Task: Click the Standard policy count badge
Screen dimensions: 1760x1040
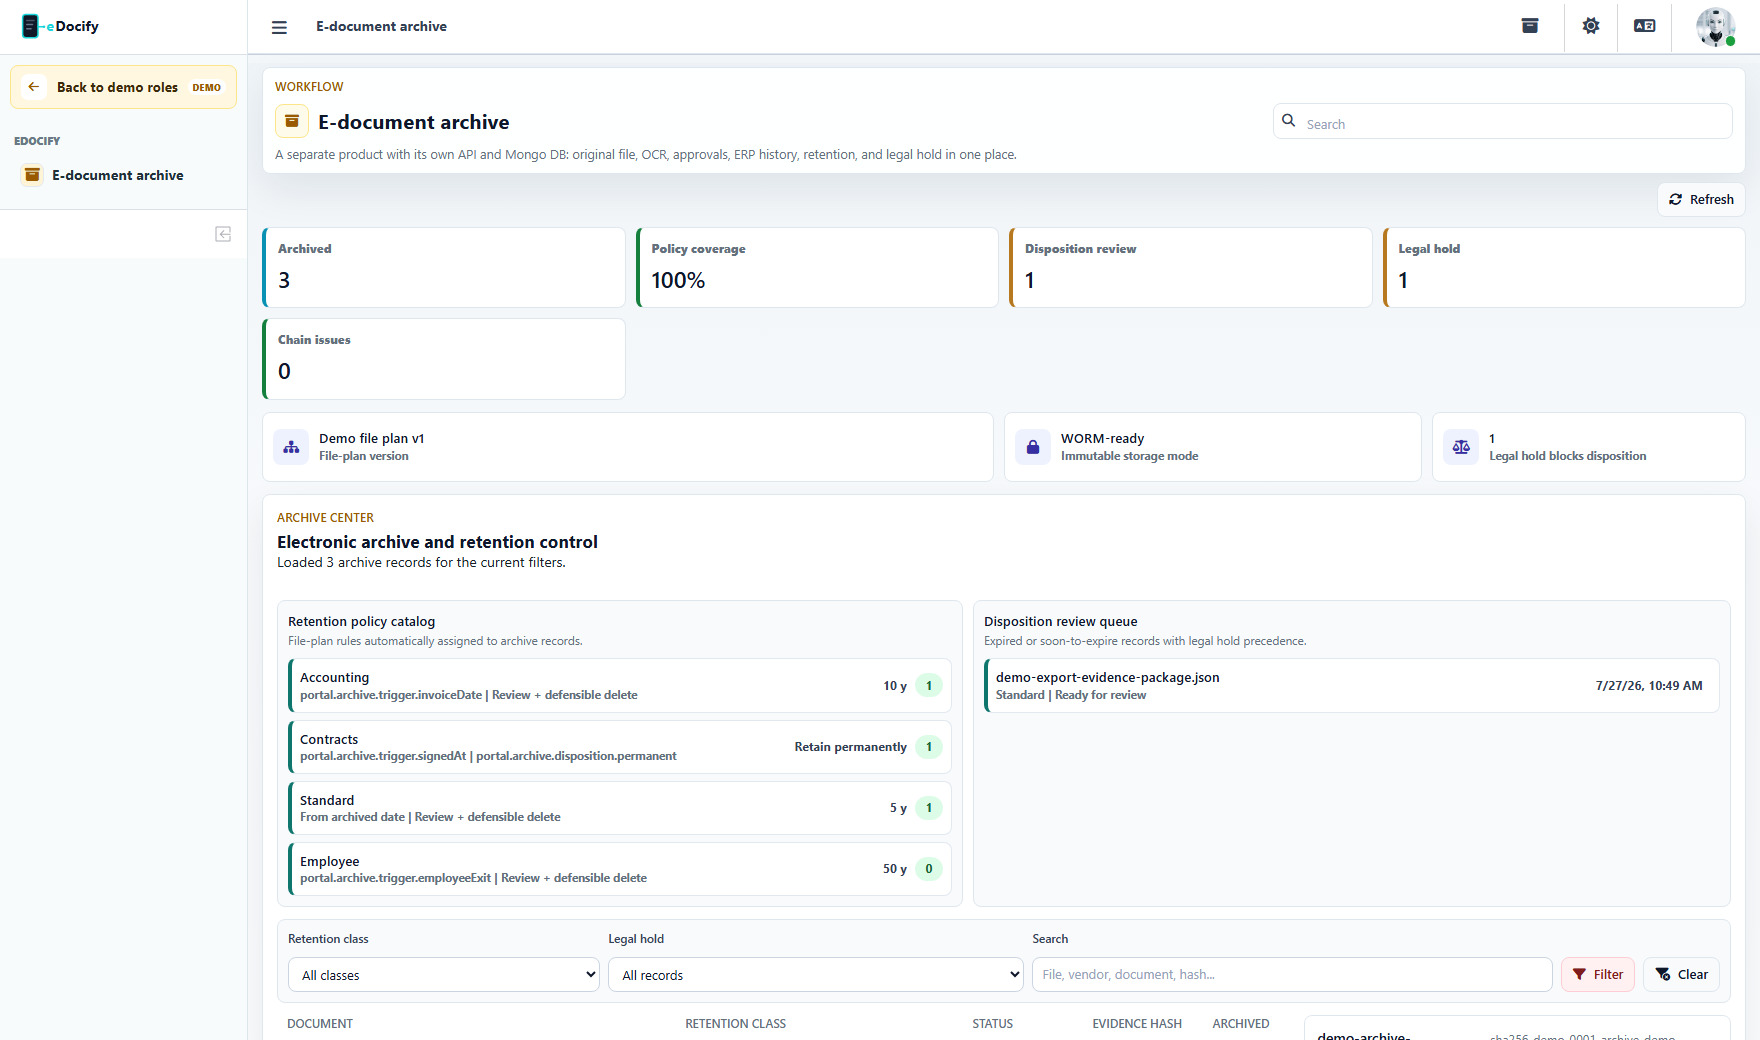Action: click(x=929, y=808)
